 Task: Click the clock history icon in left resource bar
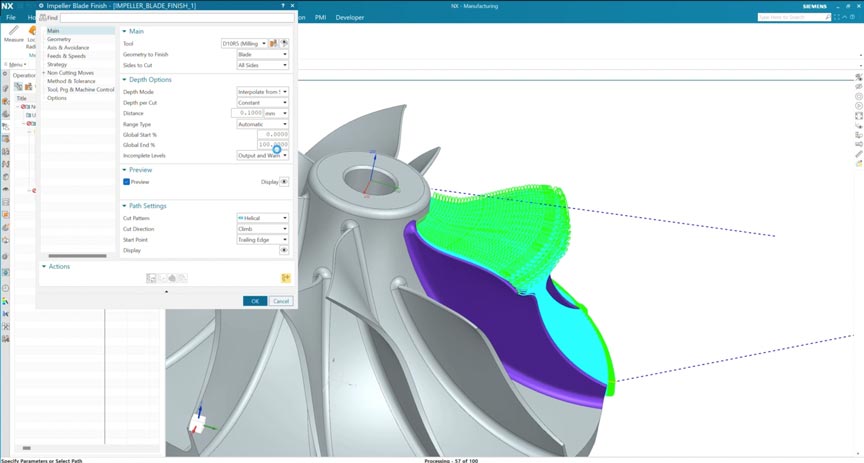[6, 288]
